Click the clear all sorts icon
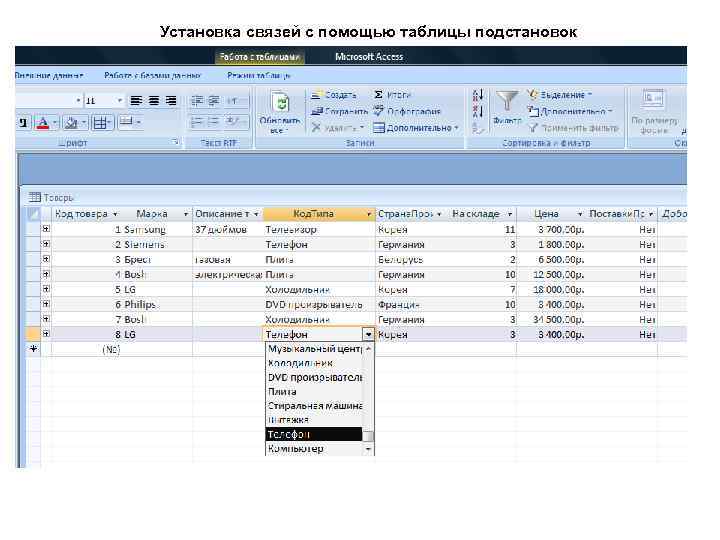720x540 pixels. coord(478,128)
